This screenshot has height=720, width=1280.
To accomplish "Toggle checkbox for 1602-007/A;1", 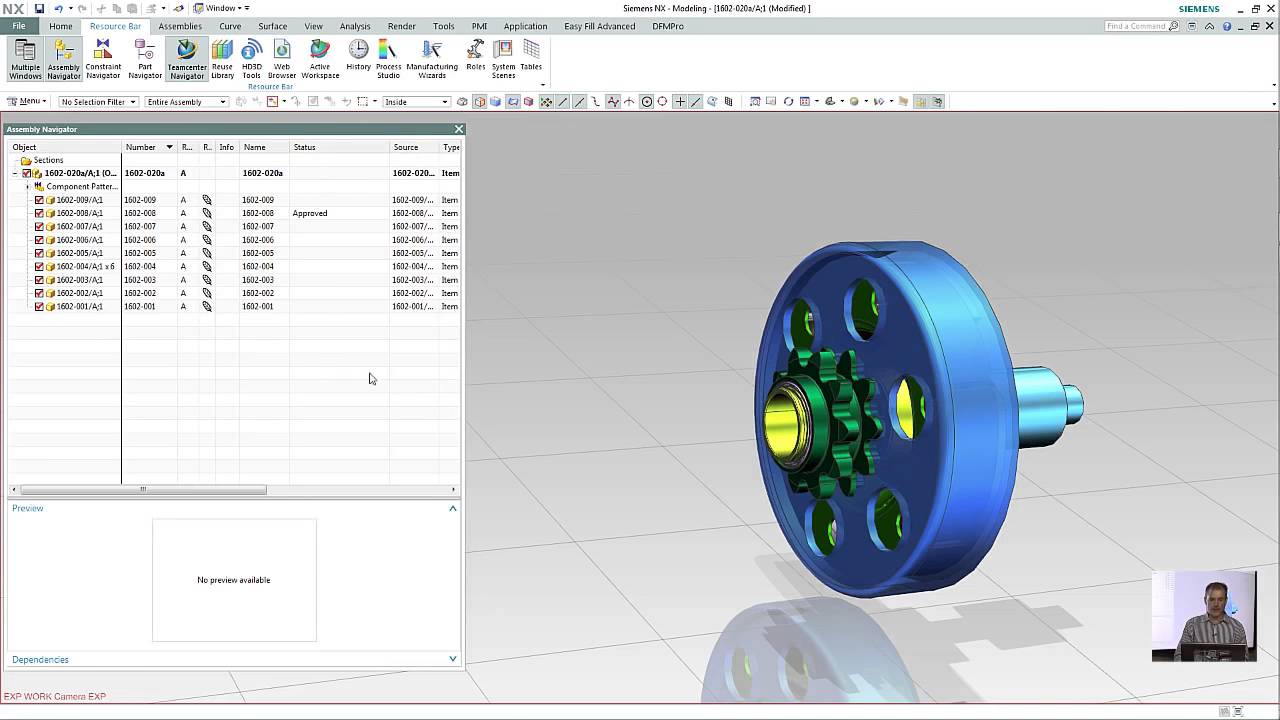I will click(x=39, y=226).
